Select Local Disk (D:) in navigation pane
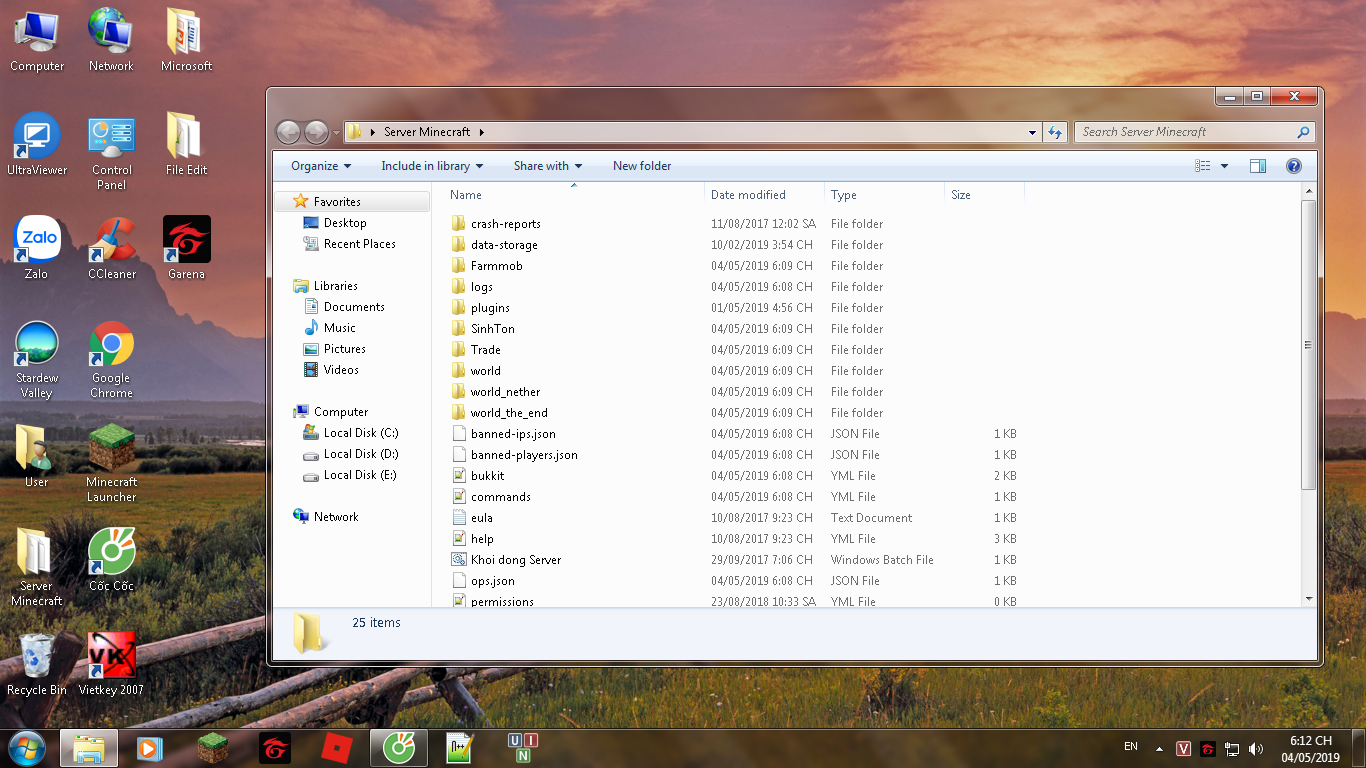 [x=360, y=454]
